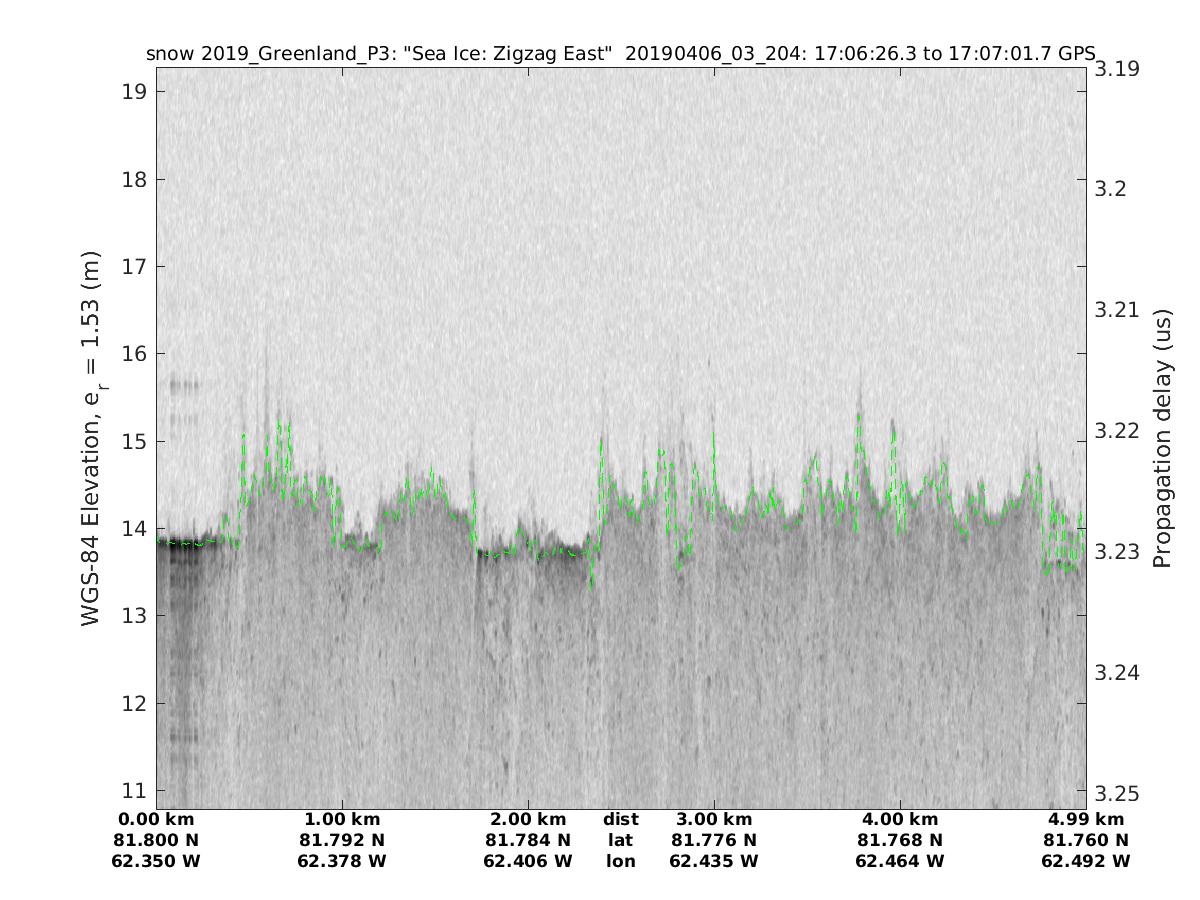Click the "0.00 km" distance label
The image size is (1200, 900).
(156, 820)
